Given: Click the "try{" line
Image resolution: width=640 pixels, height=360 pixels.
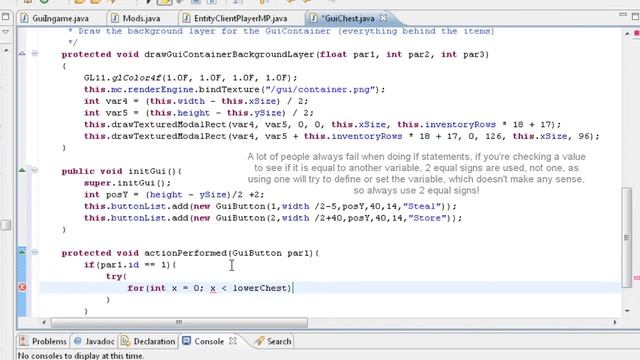Looking at the screenshot, I should click(x=116, y=276).
